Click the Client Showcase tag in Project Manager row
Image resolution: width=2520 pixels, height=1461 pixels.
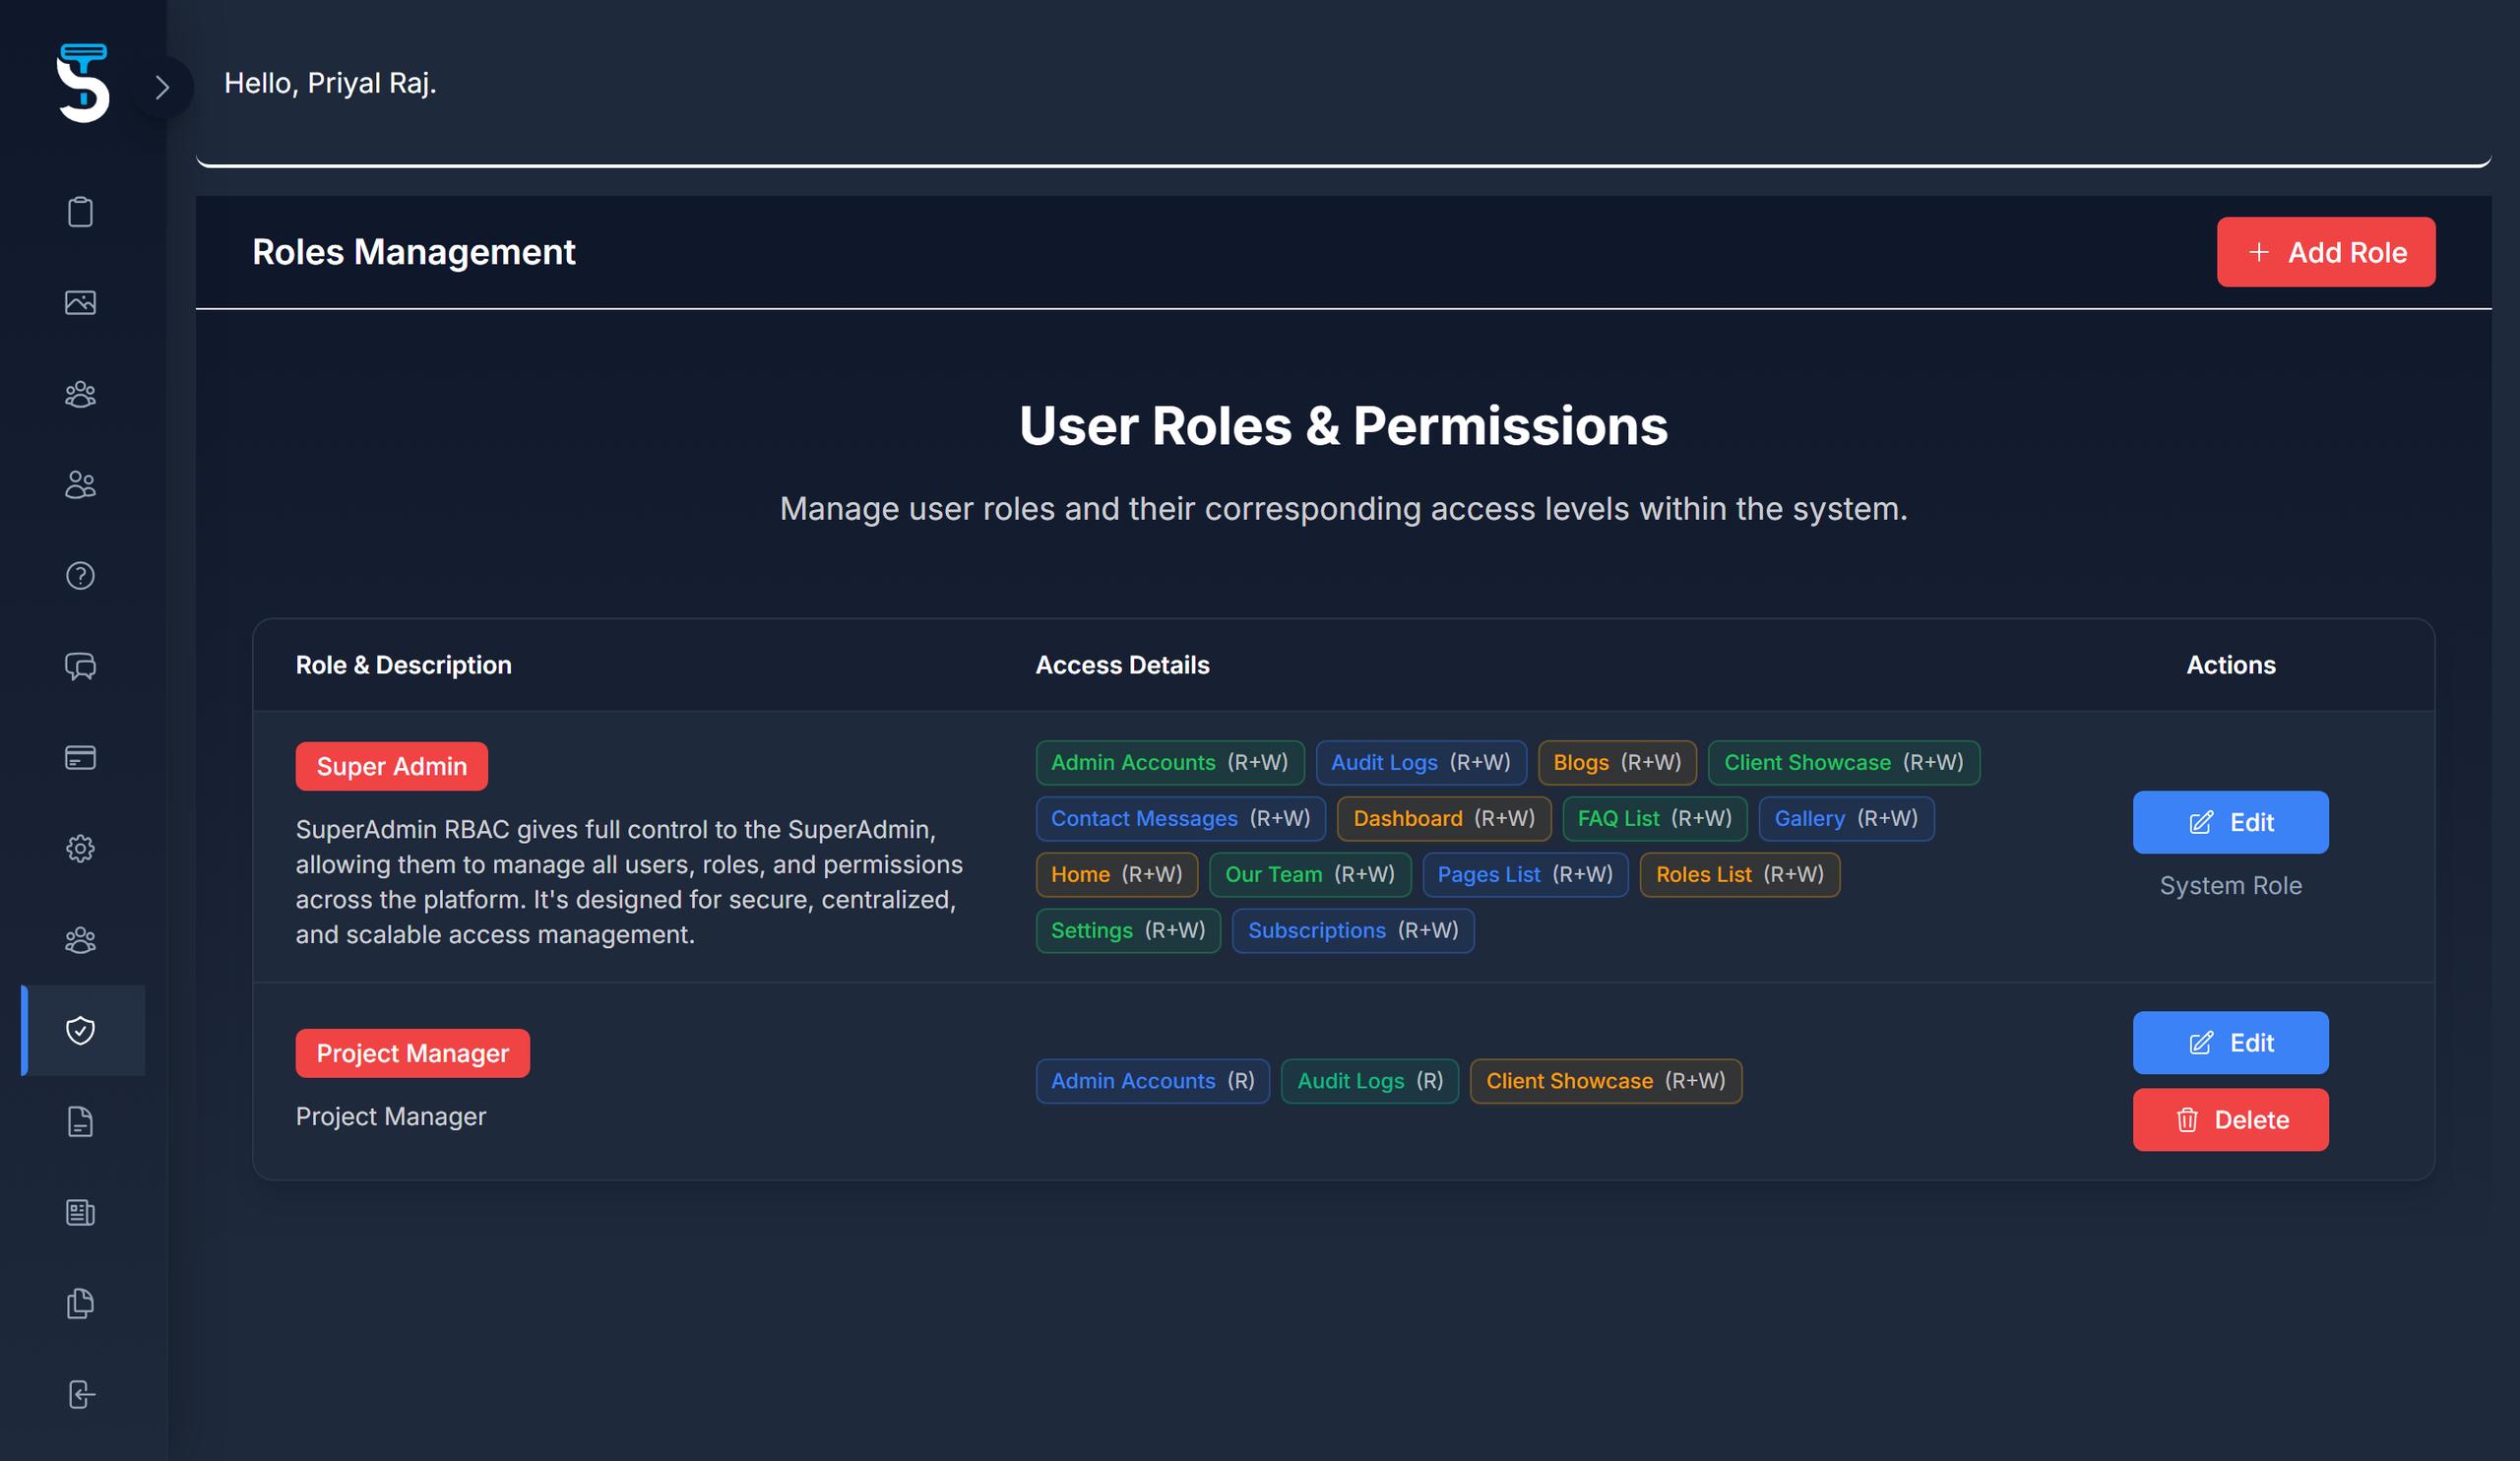(x=1604, y=1081)
